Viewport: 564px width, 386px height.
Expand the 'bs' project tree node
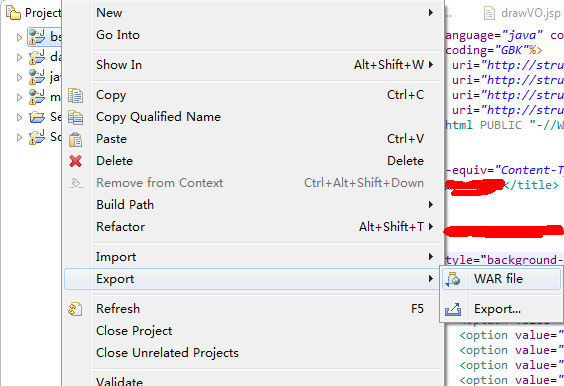click(19, 37)
